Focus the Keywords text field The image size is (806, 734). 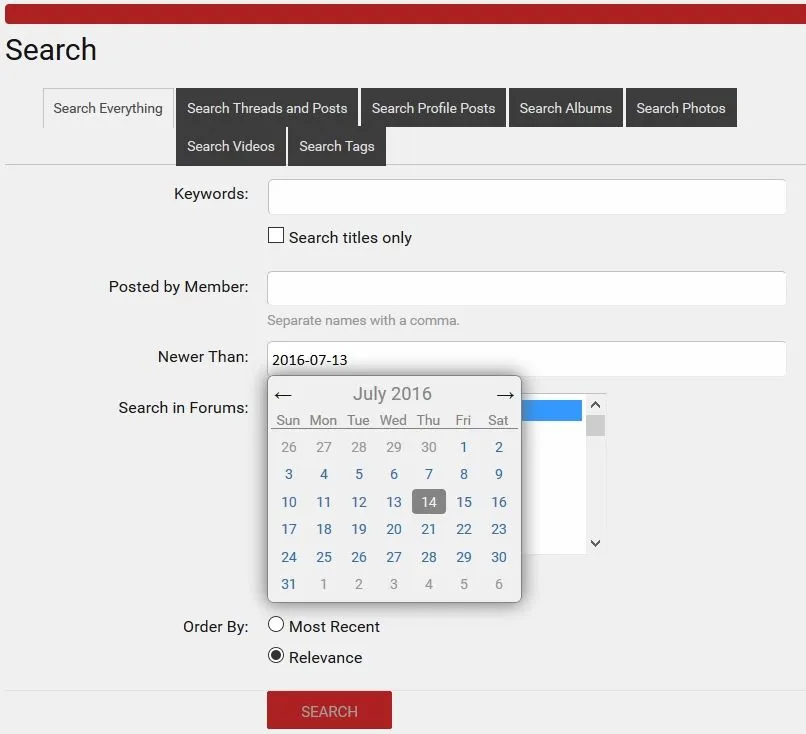[526, 197]
